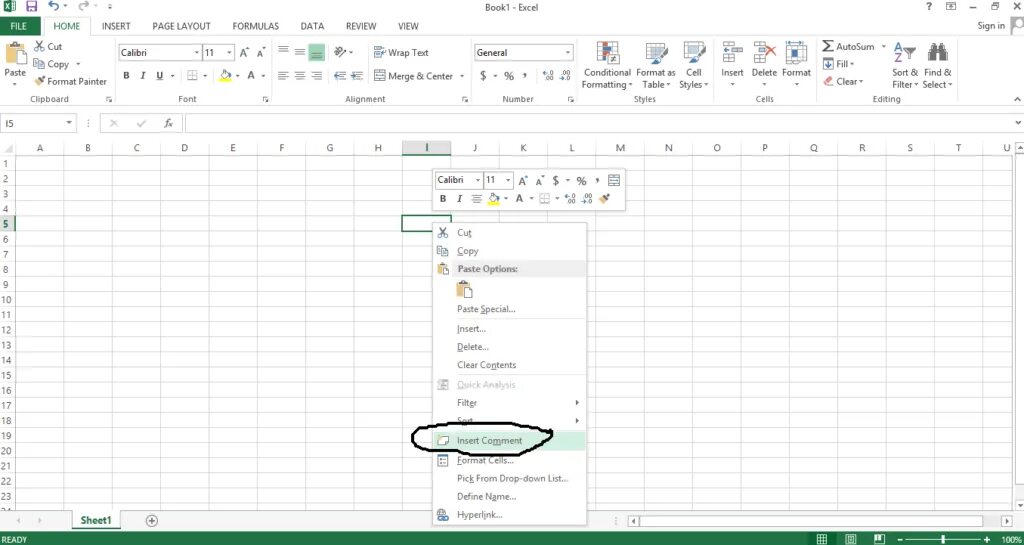Click Undo in quick access toolbar
This screenshot has height=545, width=1024.
tap(54, 7)
